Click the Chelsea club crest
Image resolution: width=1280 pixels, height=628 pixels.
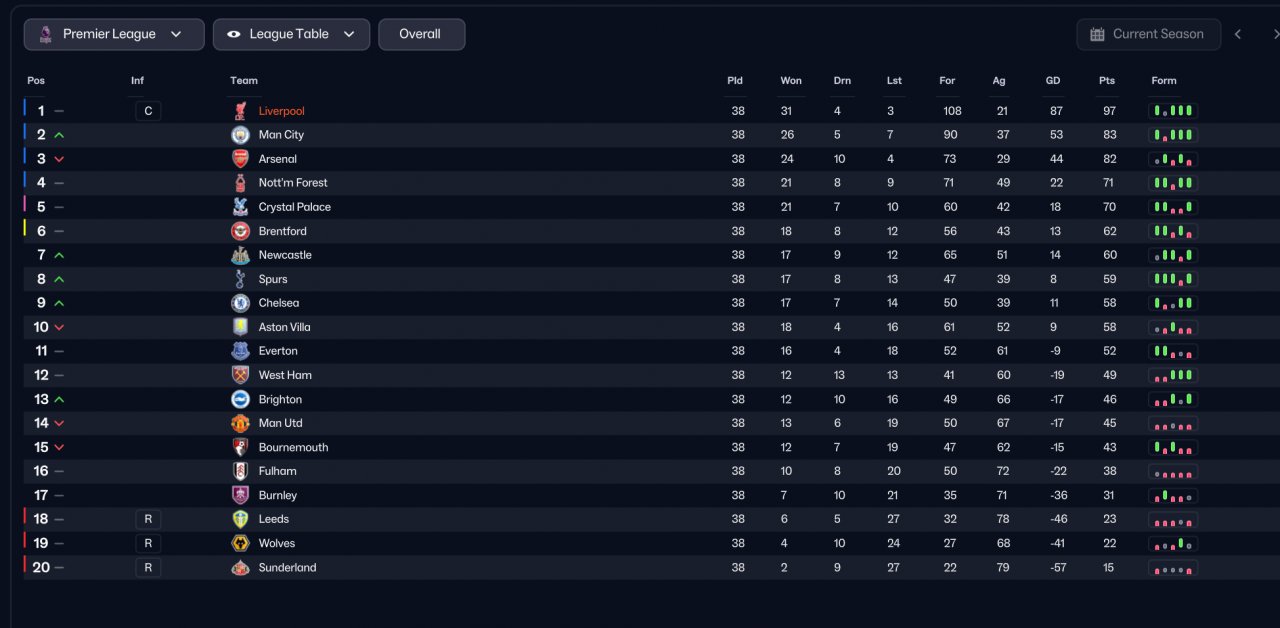click(240, 303)
